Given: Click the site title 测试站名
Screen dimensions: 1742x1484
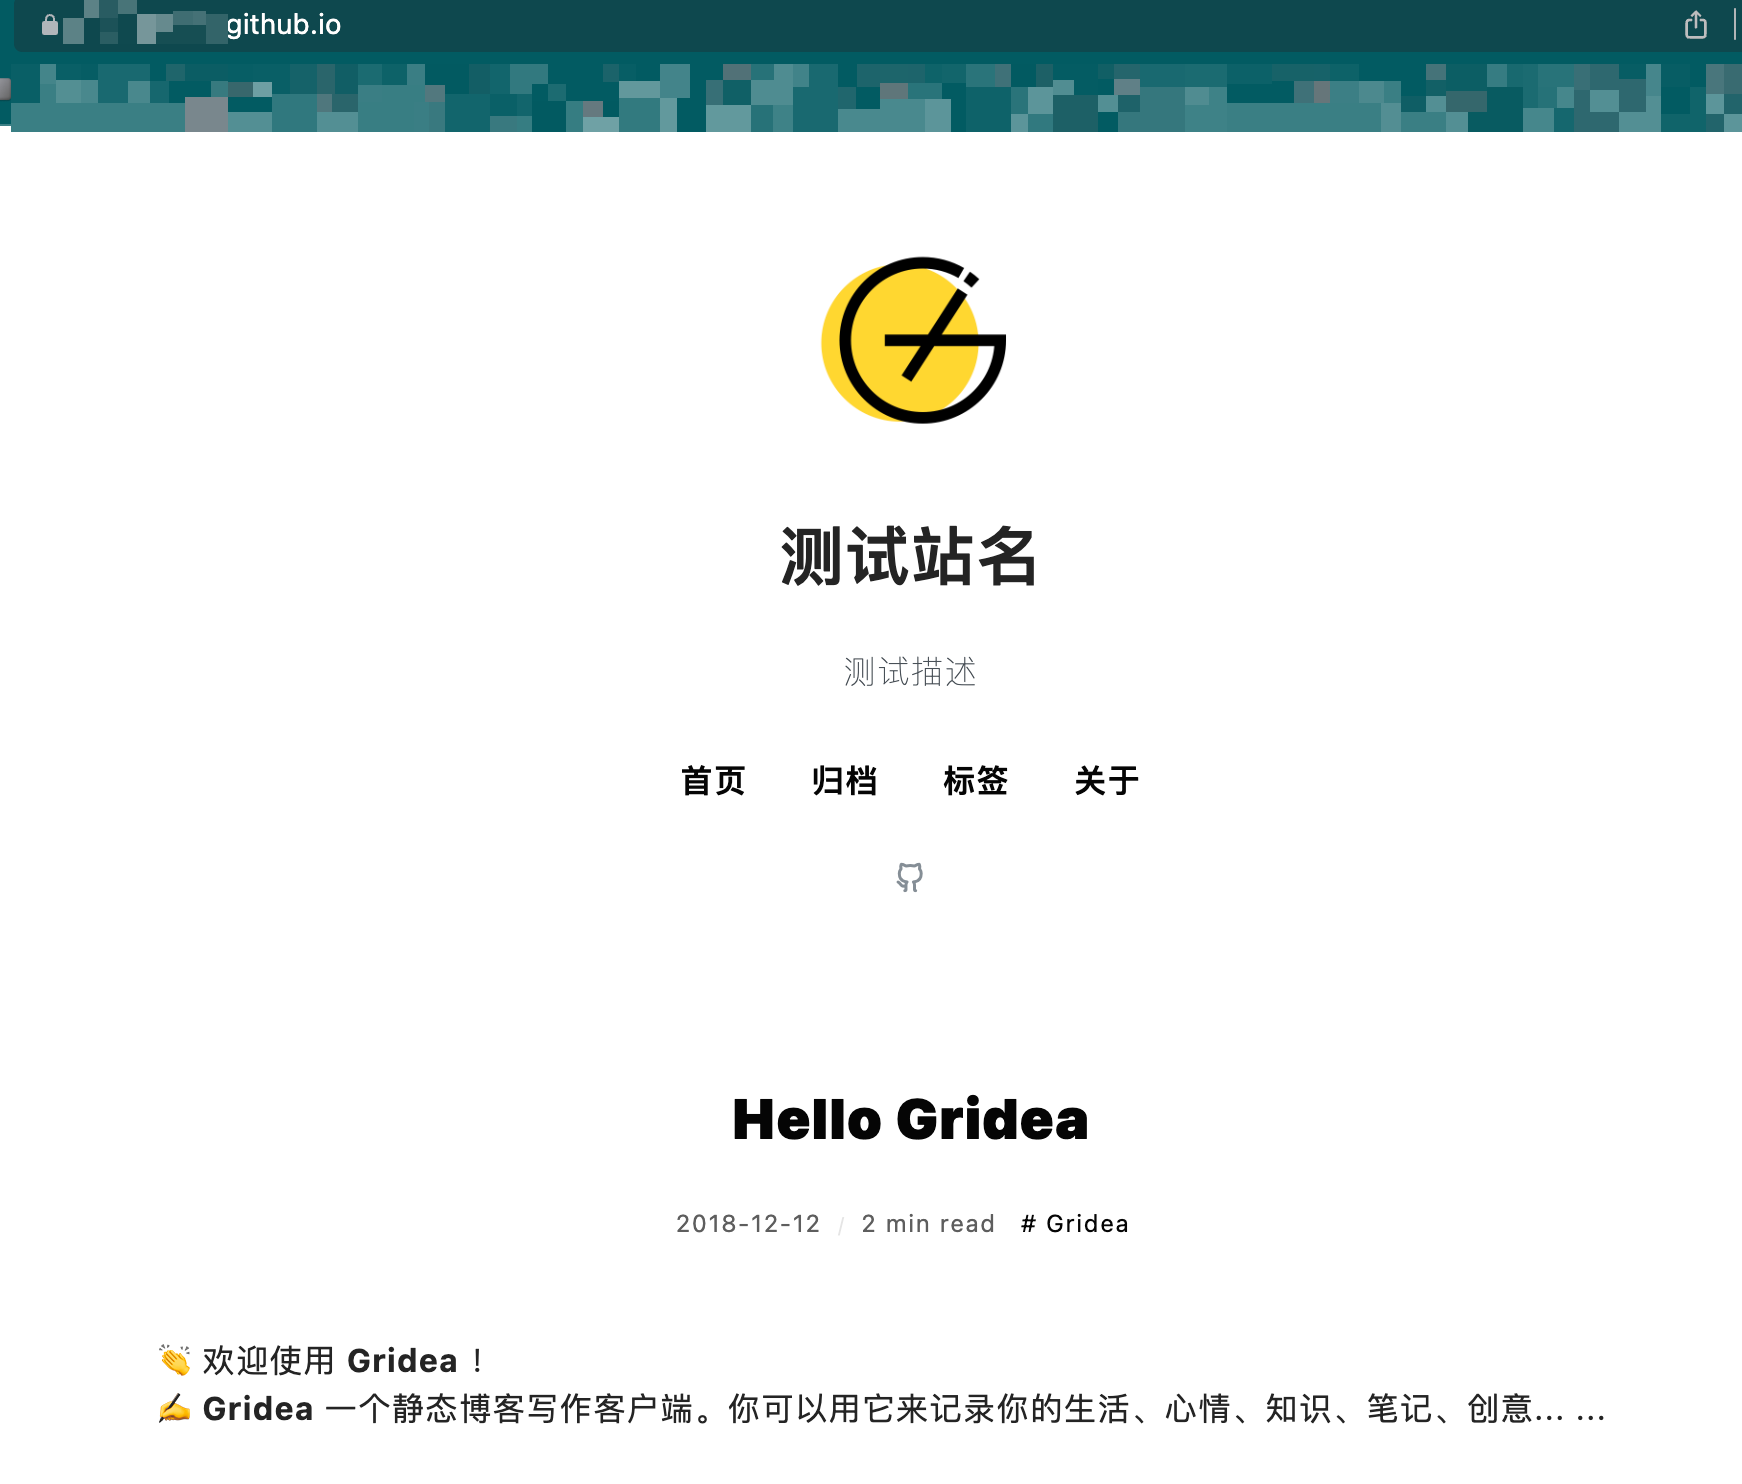Looking at the screenshot, I should pos(909,556).
